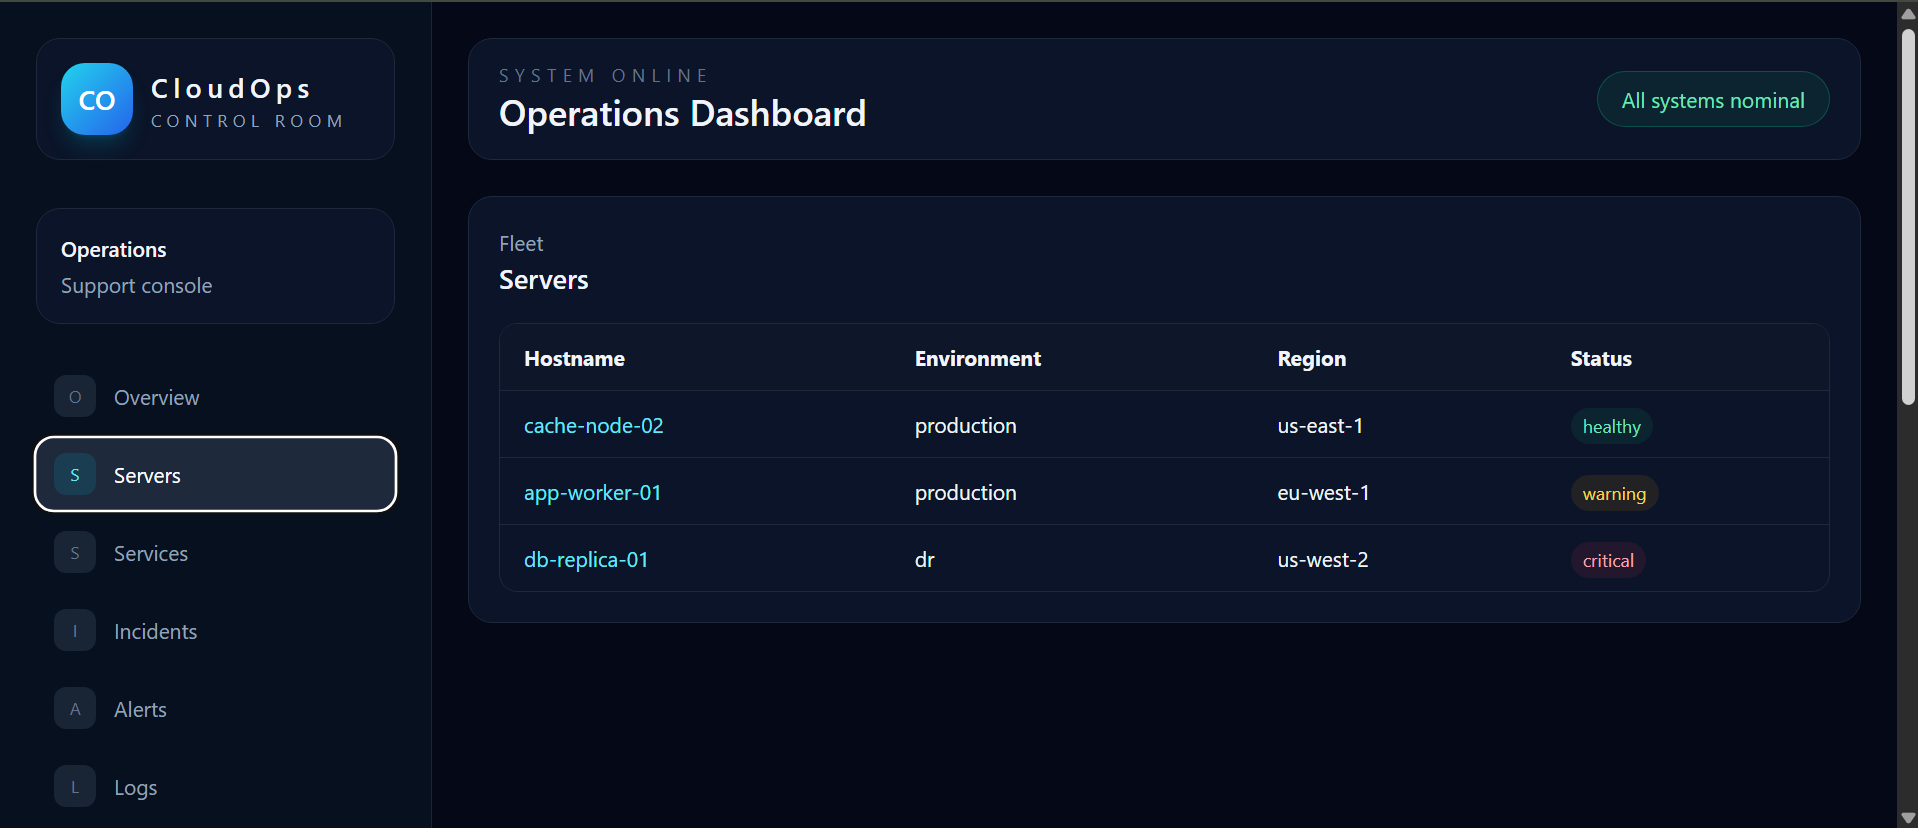Image resolution: width=1918 pixels, height=828 pixels.
Task: Click the Operations Support console card
Action: (x=215, y=266)
